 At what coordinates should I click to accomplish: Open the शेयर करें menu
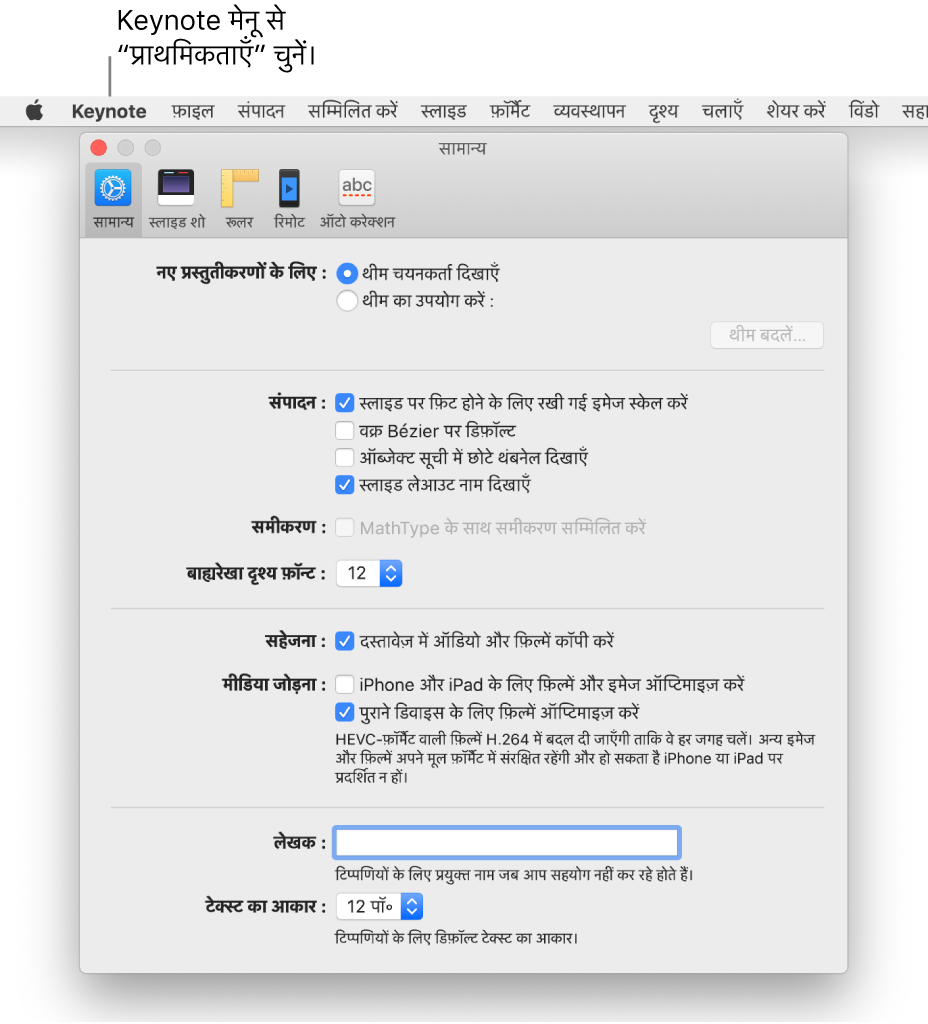coord(796,111)
